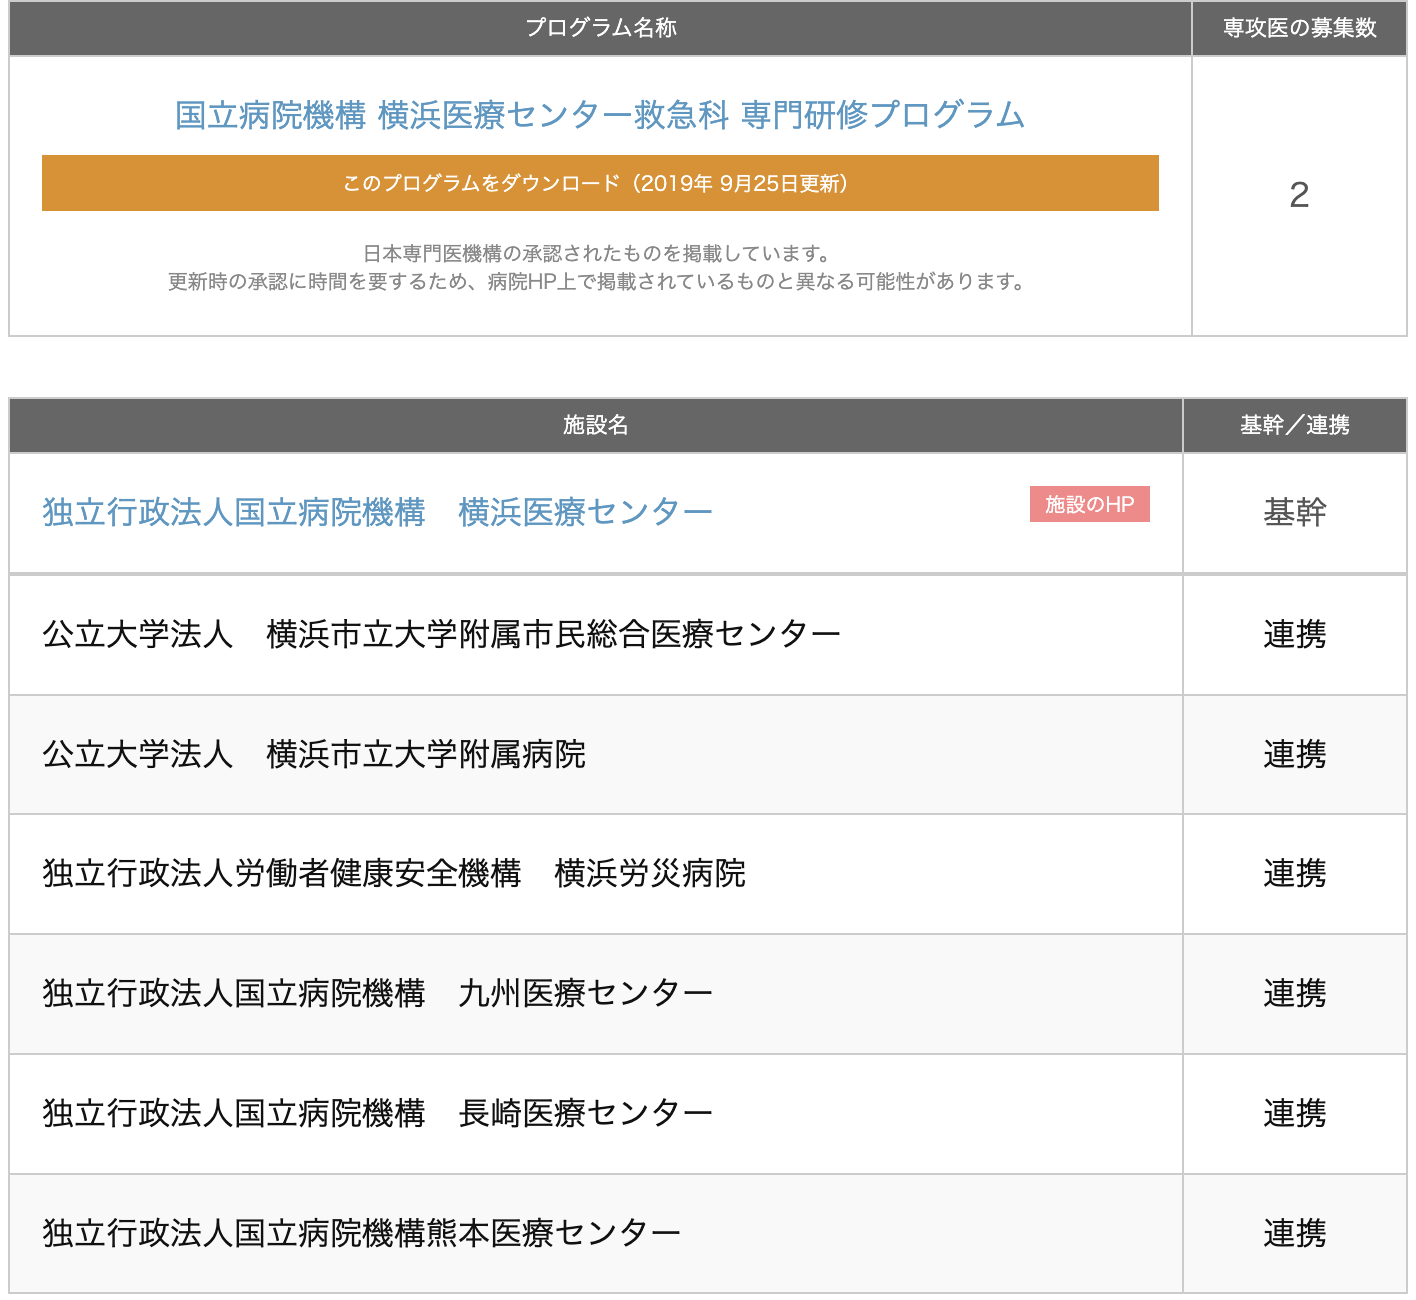Select 国立病院機構熊本医療センター row text
Image resolution: width=1416 pixels, height=1300 pixels.
tap(361, 1233)
